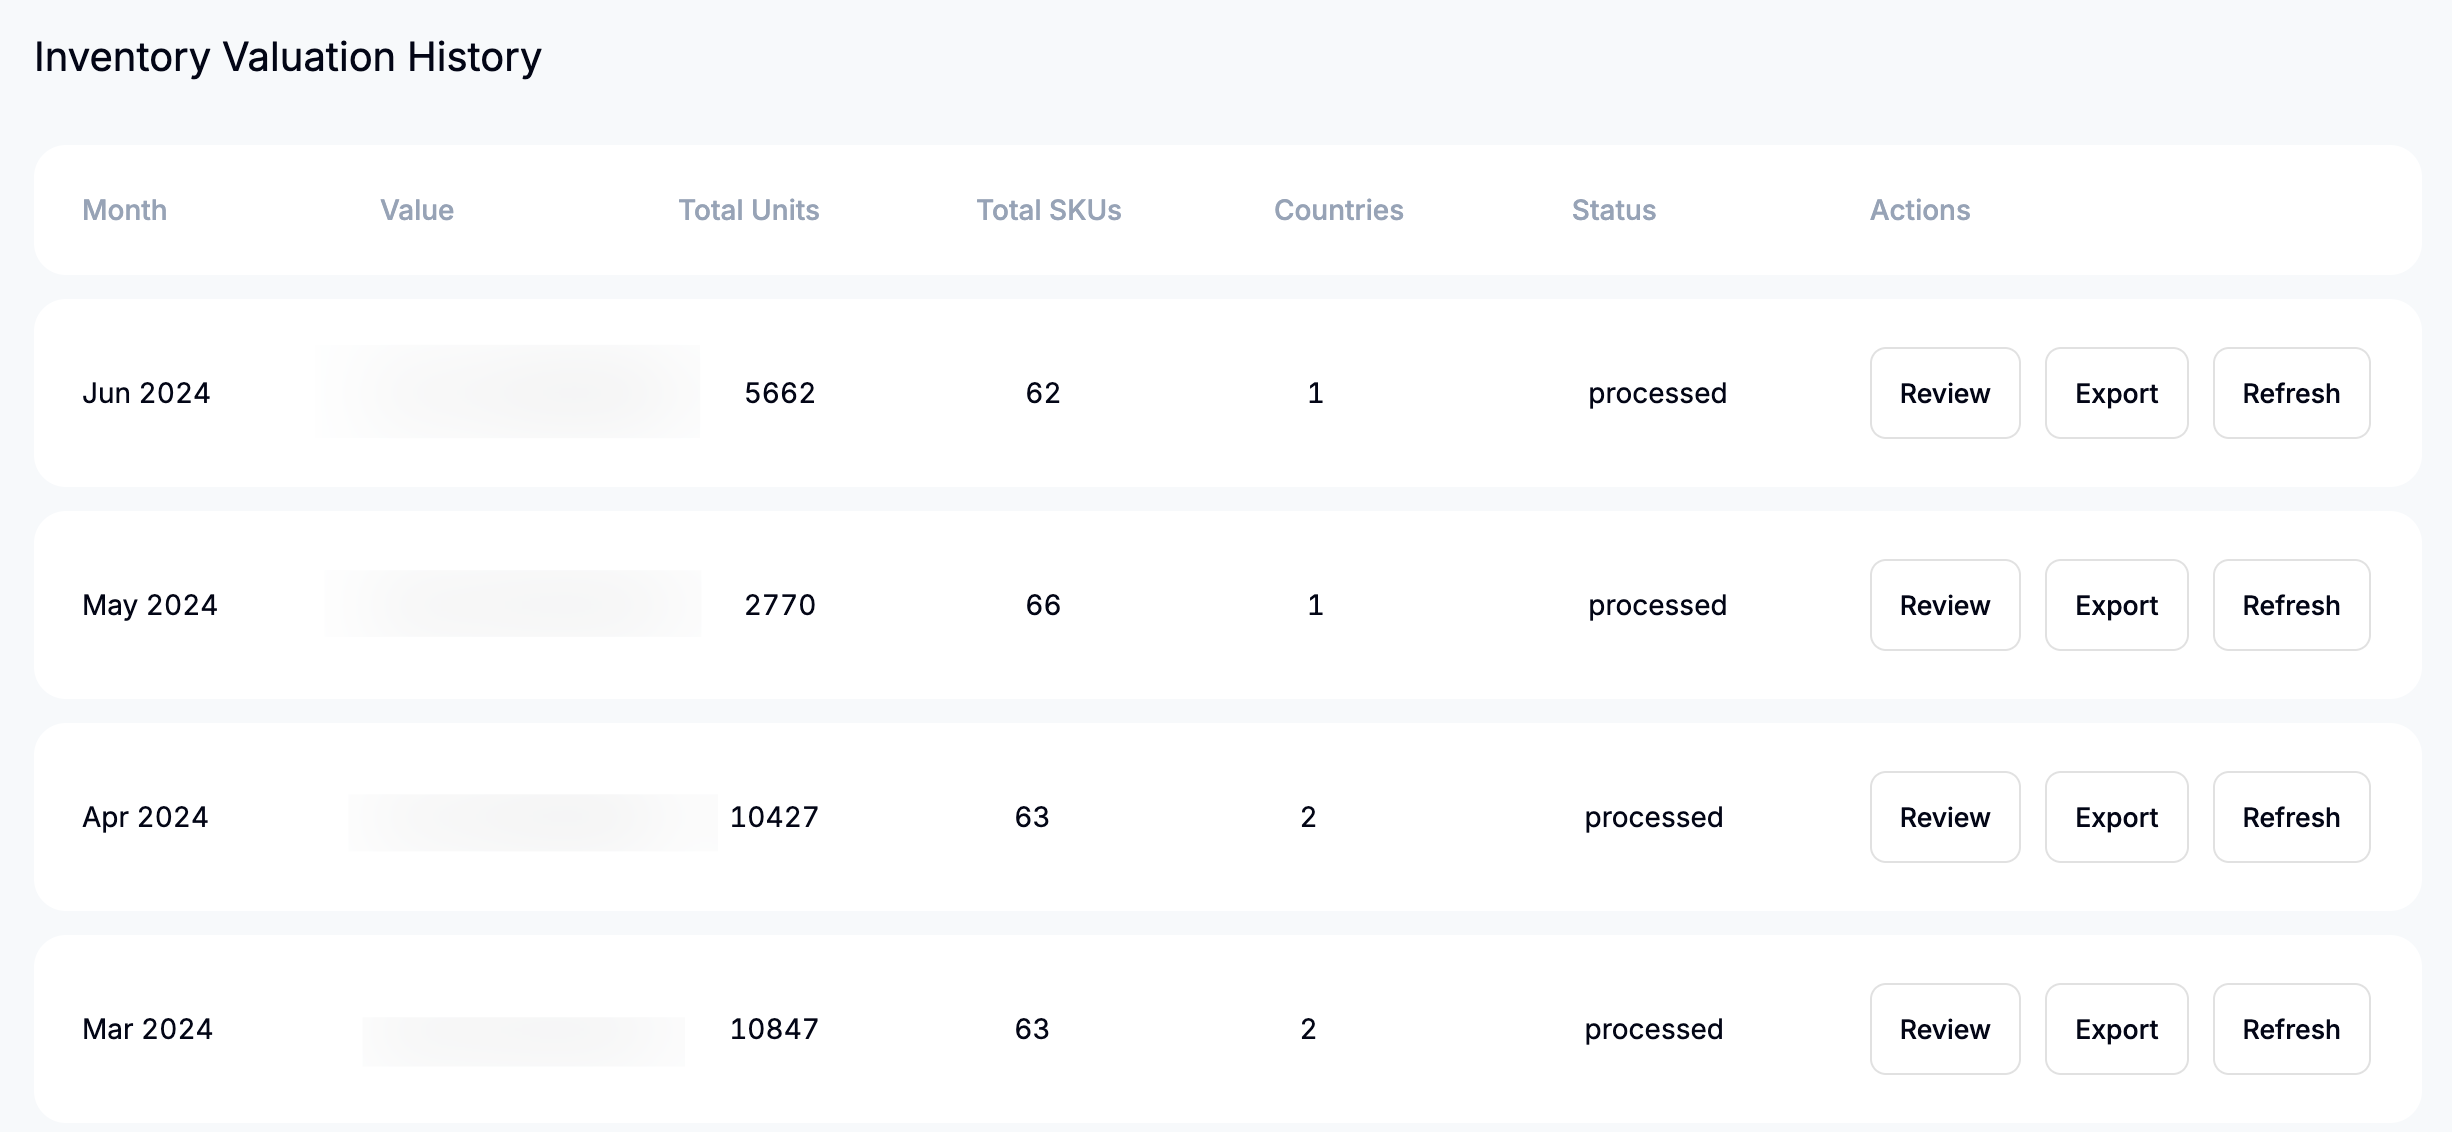
Task: Click the Actions column header
Action: tap(1920, 210)
